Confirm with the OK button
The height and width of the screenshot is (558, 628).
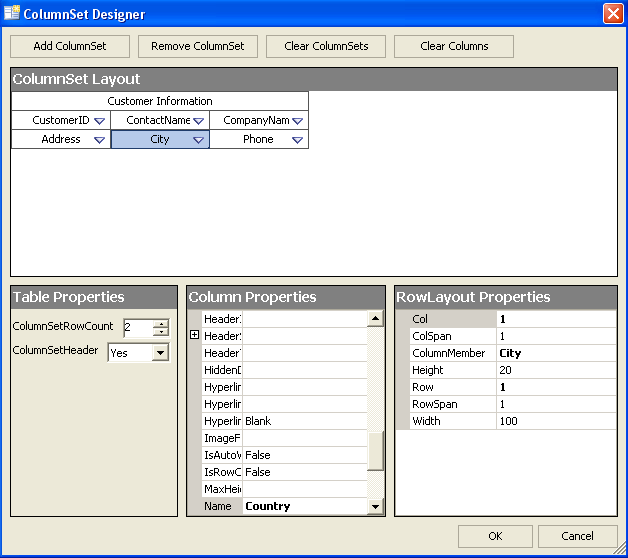tap(495, 536)
